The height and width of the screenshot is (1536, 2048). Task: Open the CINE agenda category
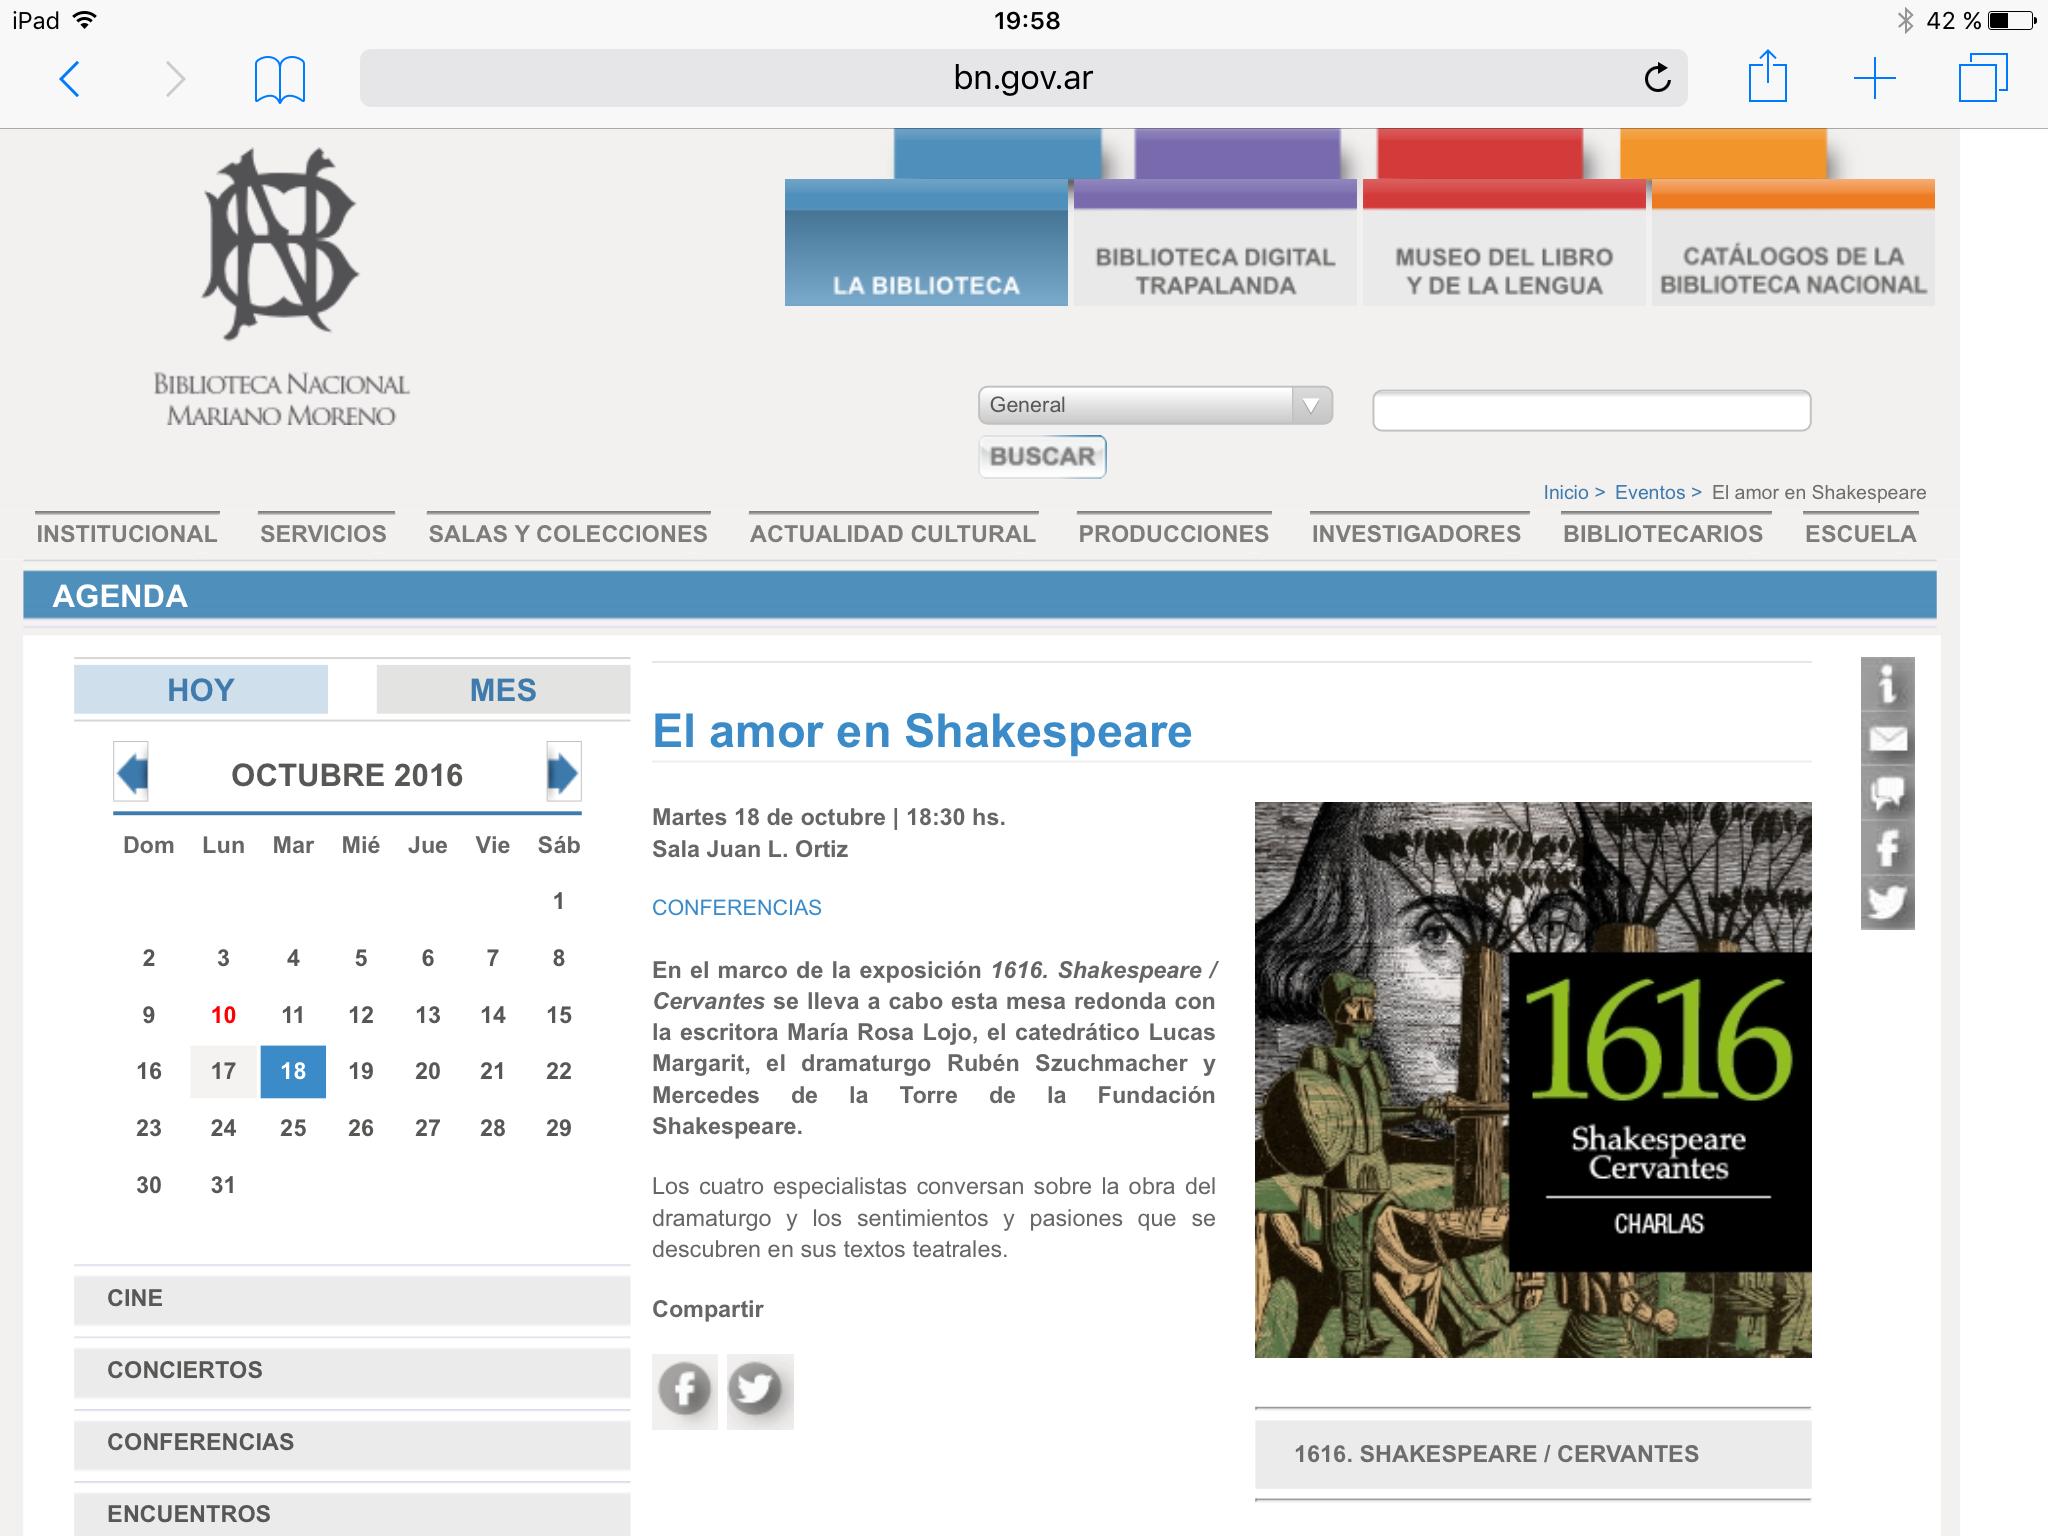[x=352, y=1299]
